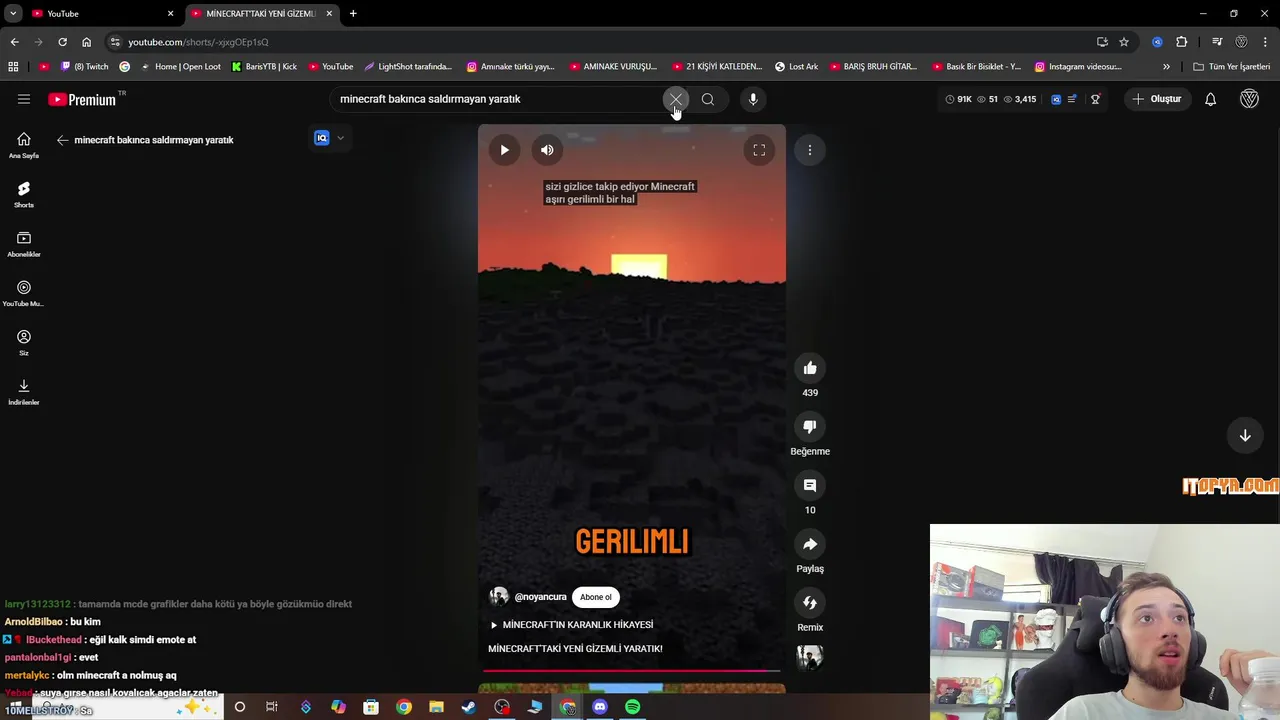1280x720 pixels.
Task: Open Microsoft Store from the taskbar
Action: click(x=371, y=707)
